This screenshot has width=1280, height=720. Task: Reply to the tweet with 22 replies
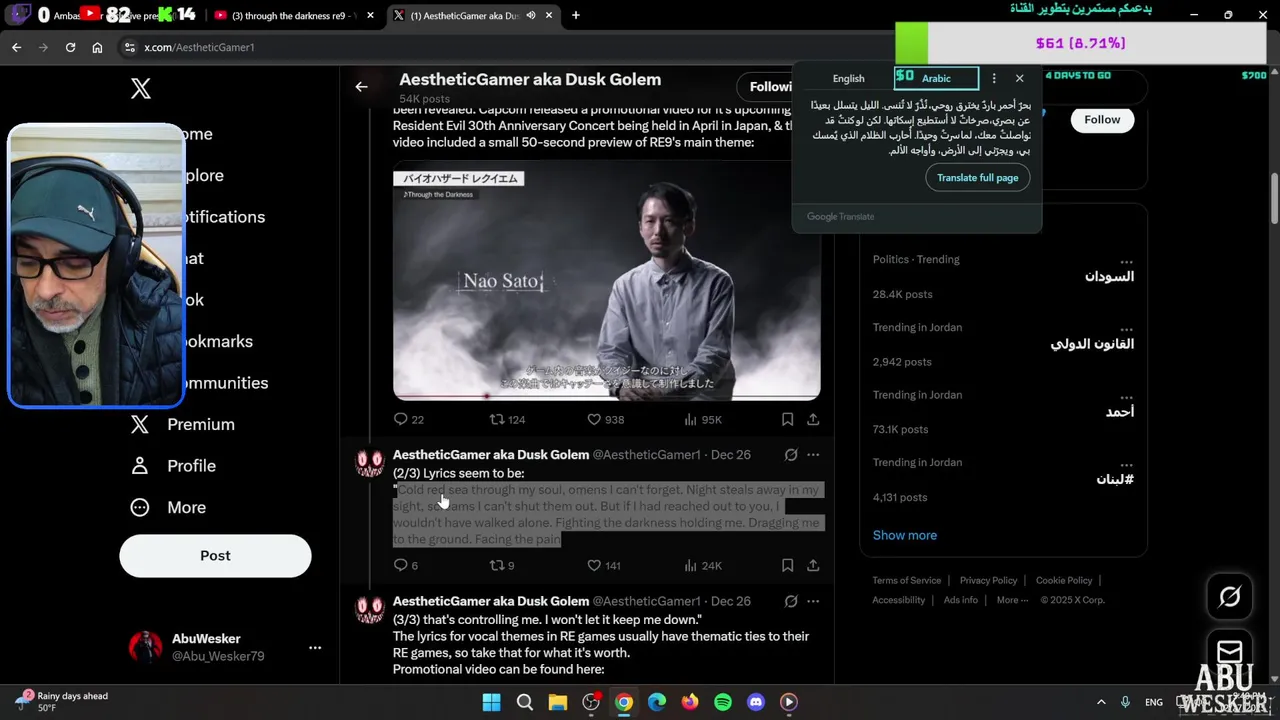tap(400, 419)
